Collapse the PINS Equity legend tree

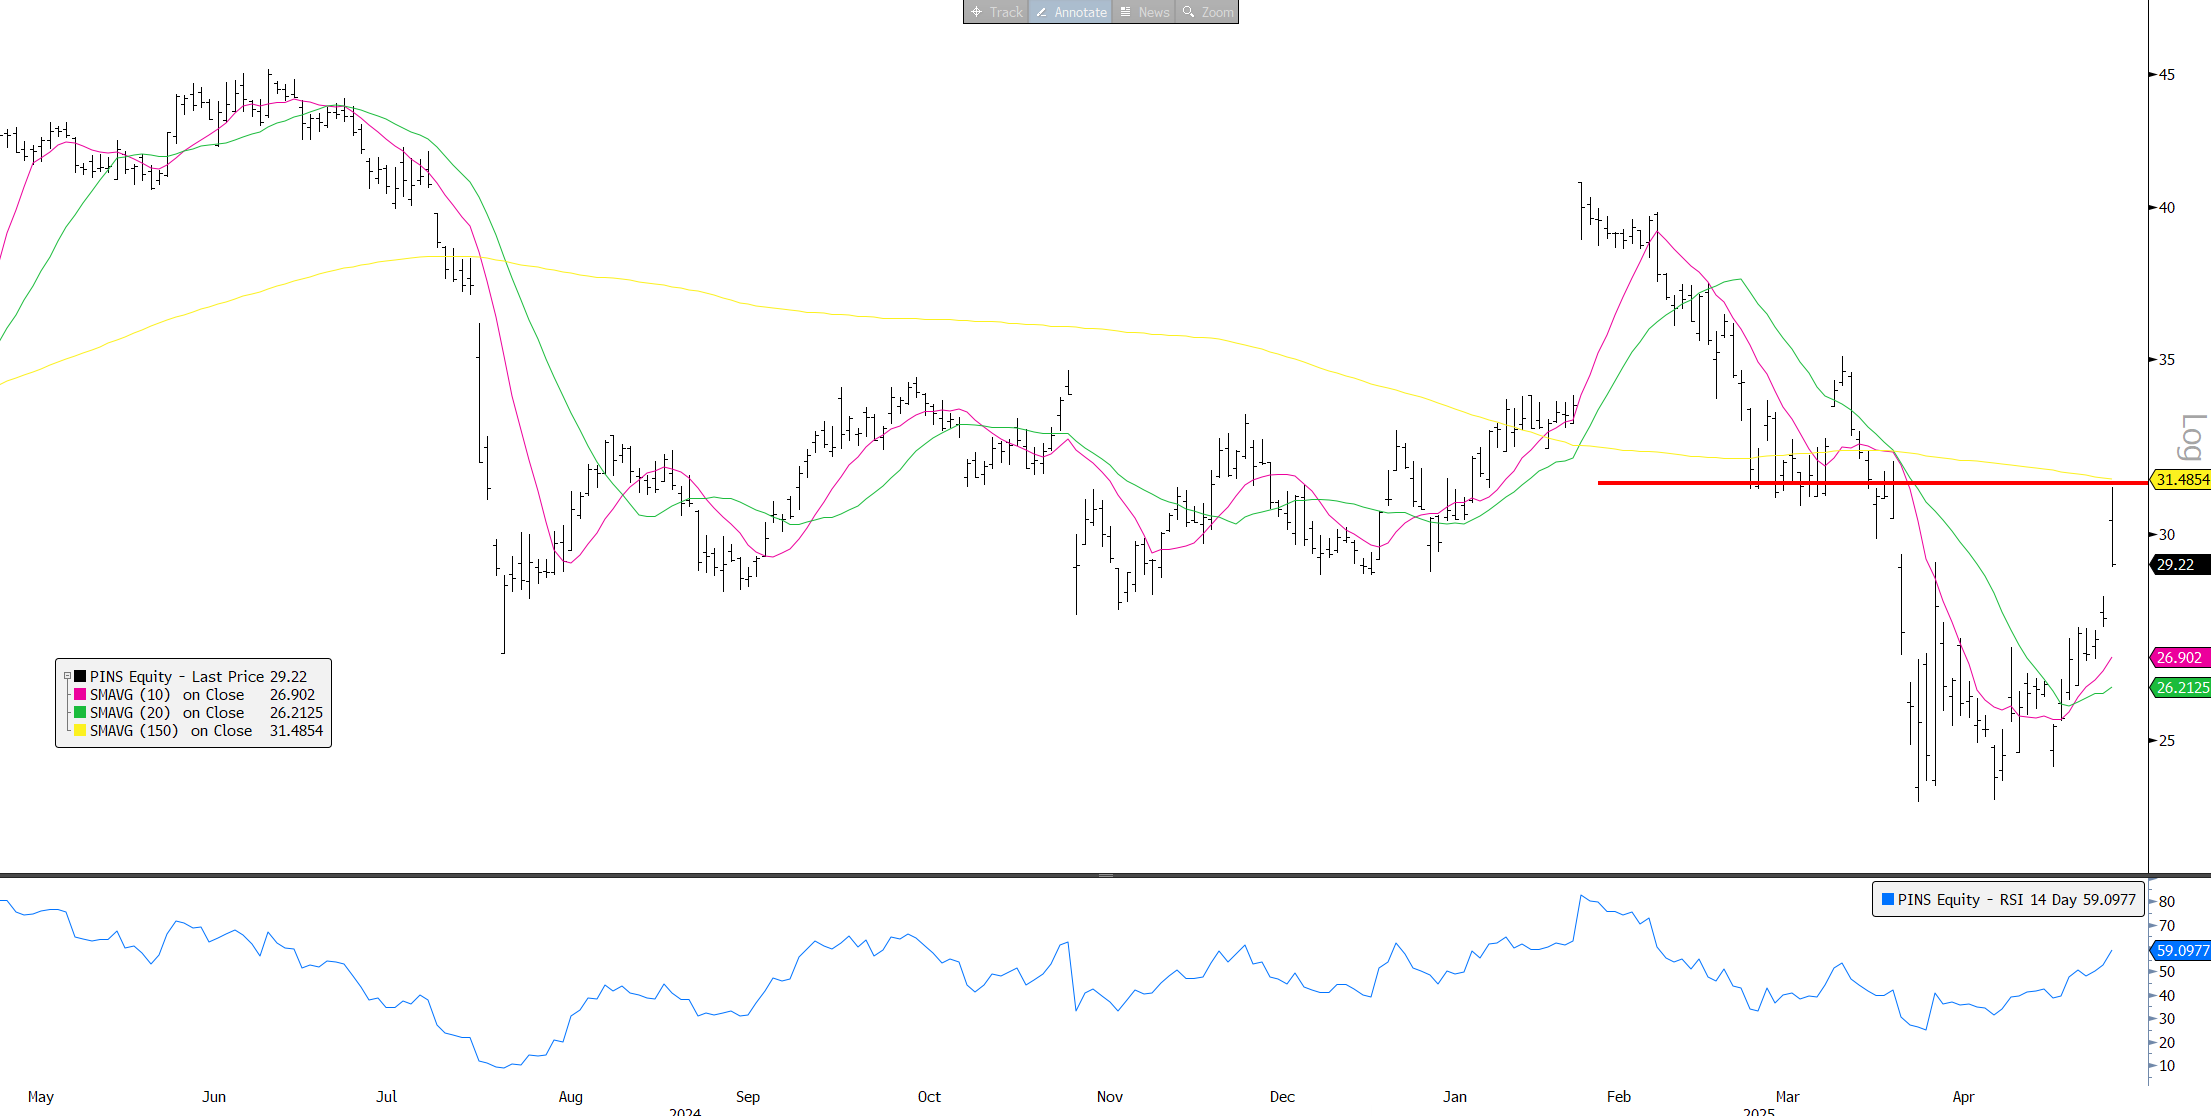tap(67, 676)
